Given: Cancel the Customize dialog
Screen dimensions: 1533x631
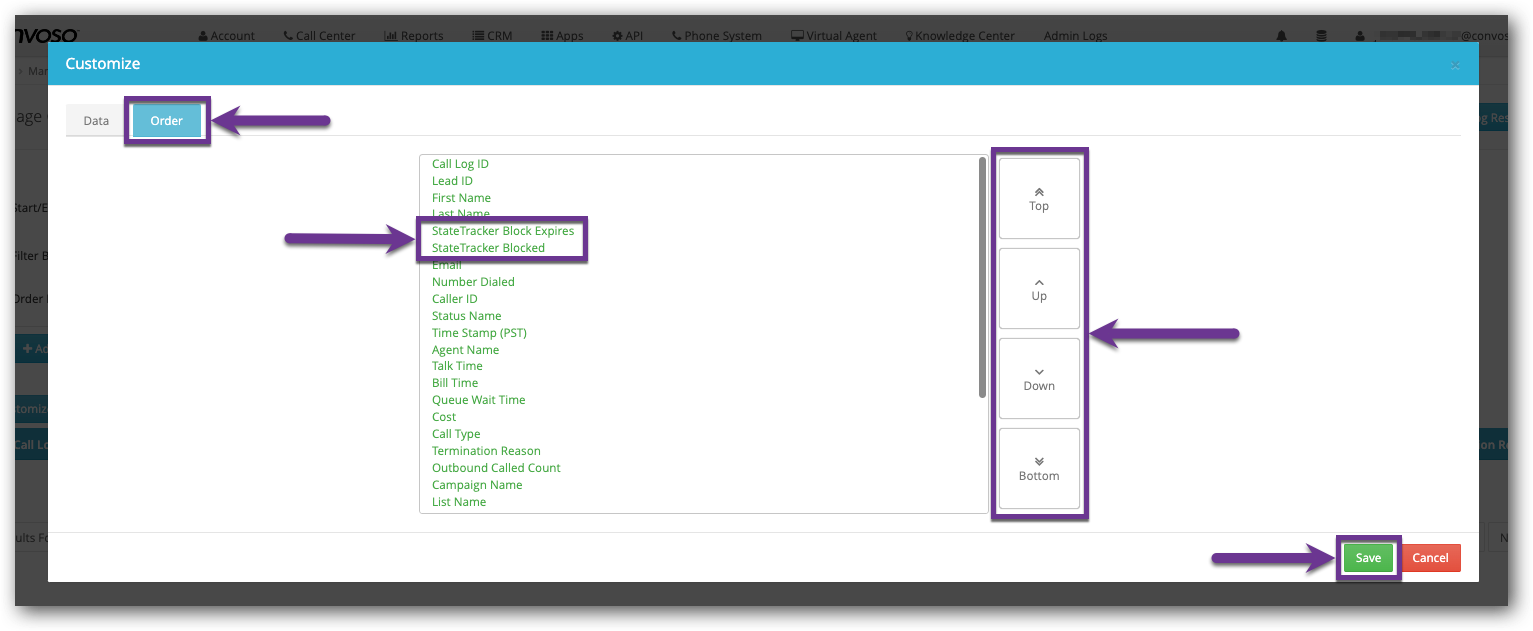Looking at the screenshot, I should point(1430,558).
